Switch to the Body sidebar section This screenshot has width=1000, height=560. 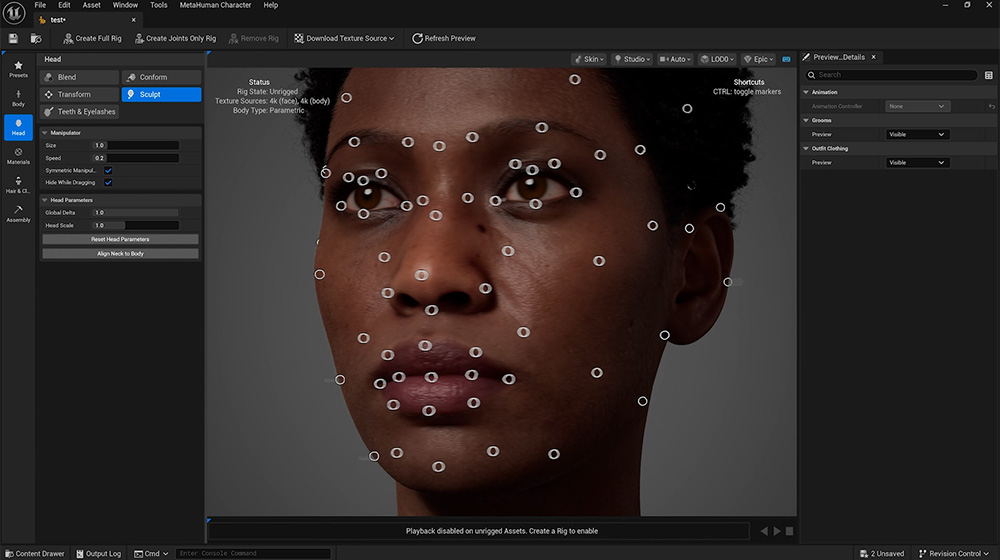(x=18, y=98)
